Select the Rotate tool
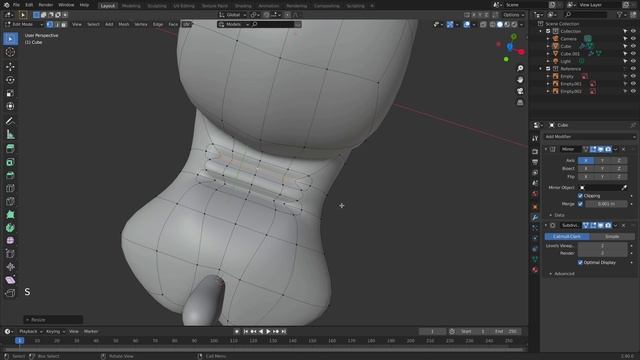Image resolution: width=640 pixels, height=360 pixels. pyautogui.click(x=10, y=80)
